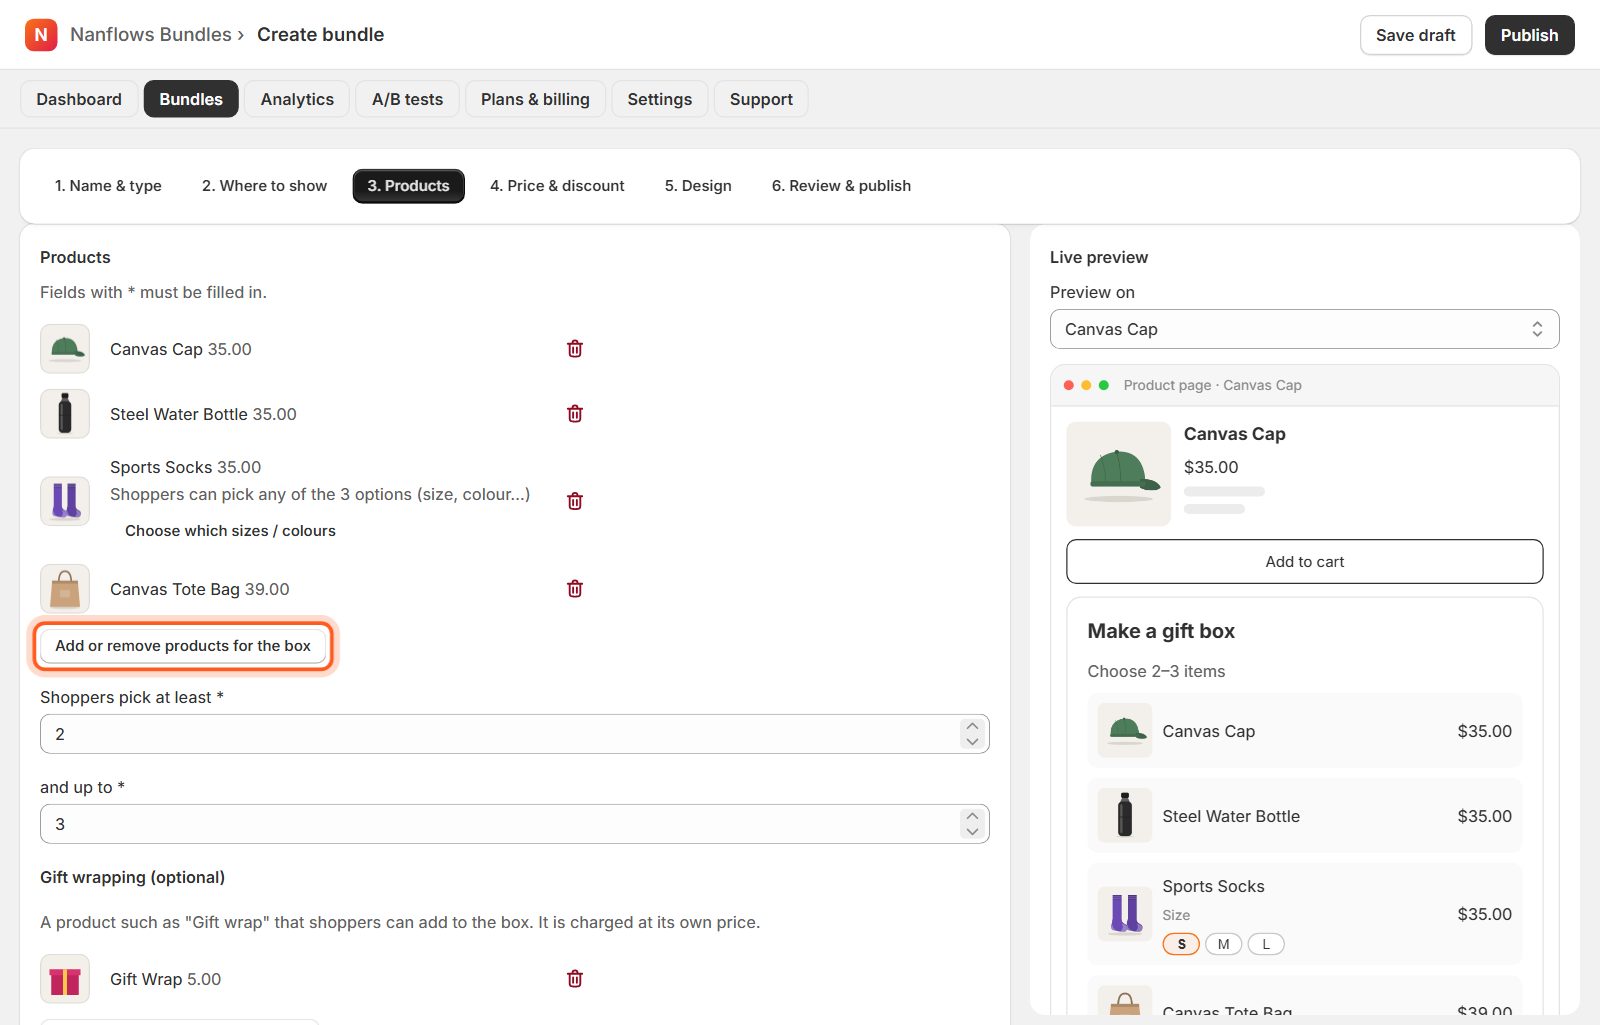Delete Canvas Tote Bag using trash icon
This screenshot has width=1600, height=1025.
click(x=575, y=589)
